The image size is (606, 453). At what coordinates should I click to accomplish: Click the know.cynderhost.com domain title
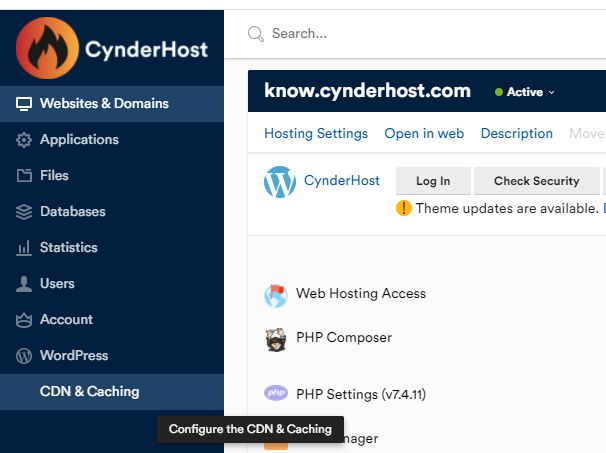click(367, 91)
